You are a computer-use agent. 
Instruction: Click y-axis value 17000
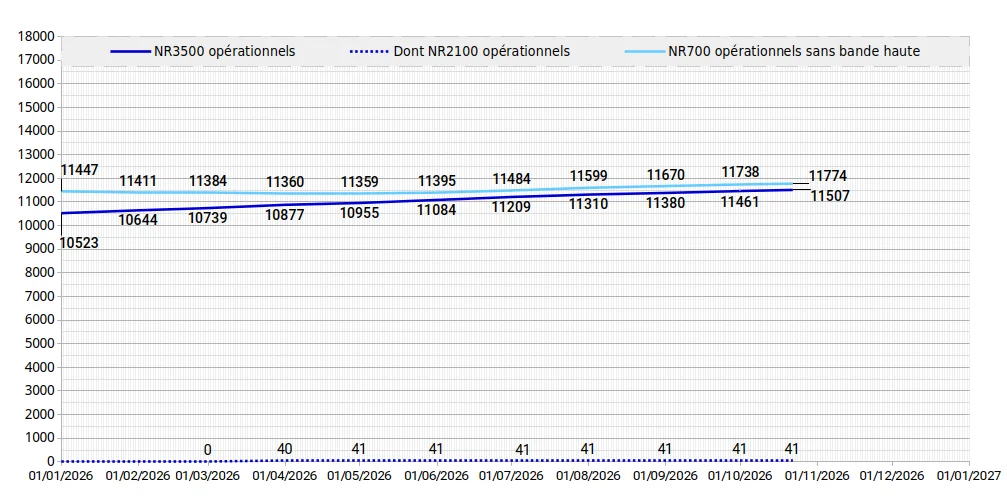39,60
